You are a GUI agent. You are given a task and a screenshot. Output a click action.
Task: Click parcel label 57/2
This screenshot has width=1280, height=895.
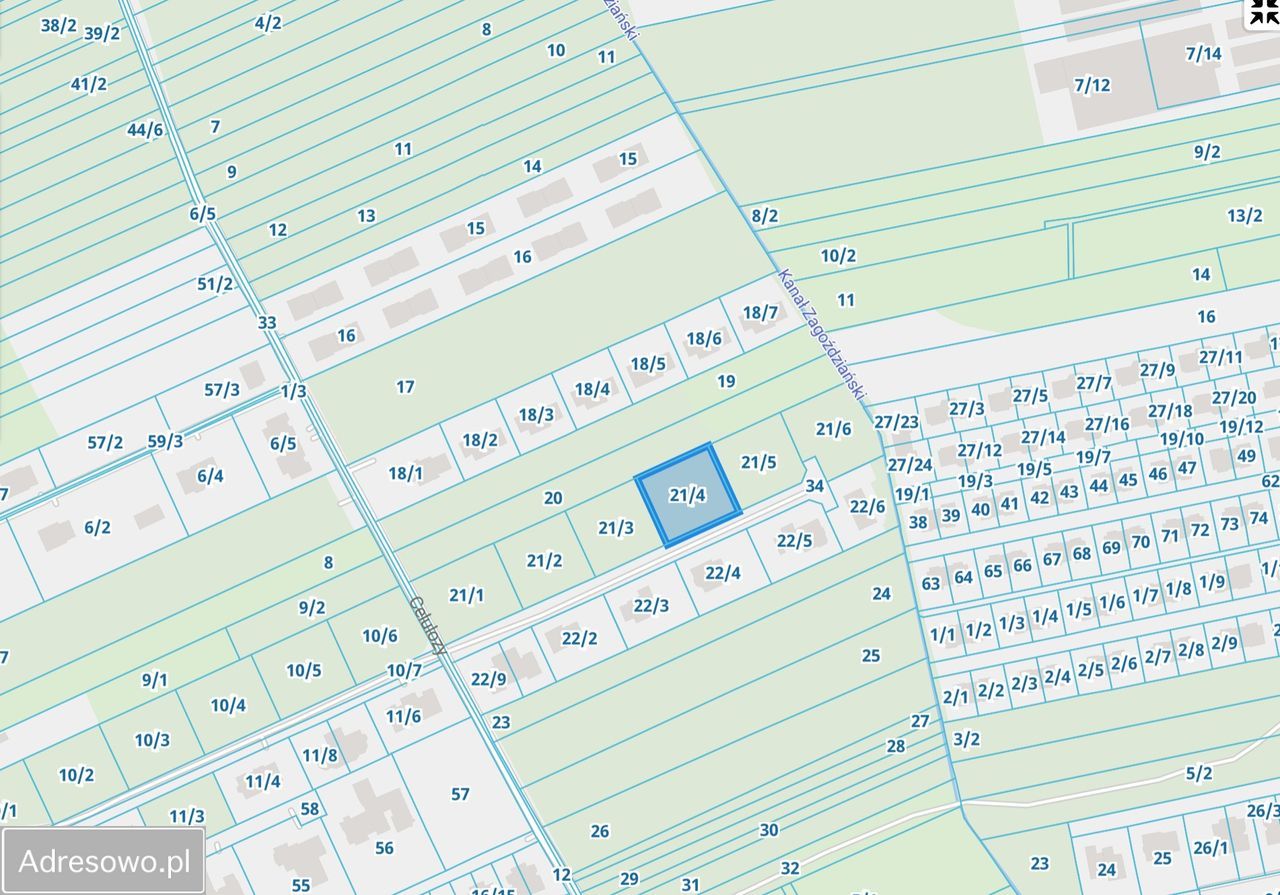105,442
